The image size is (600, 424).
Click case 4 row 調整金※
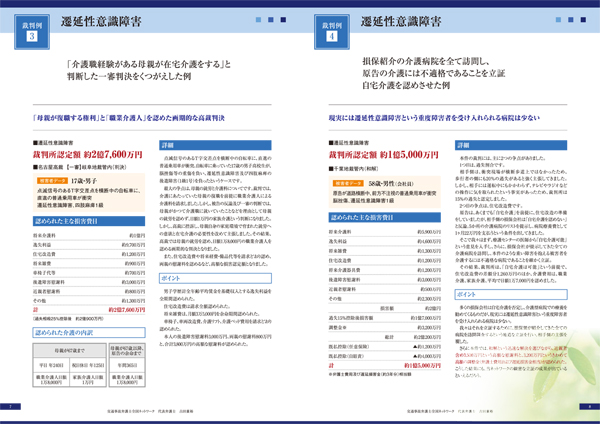point(385,328)
